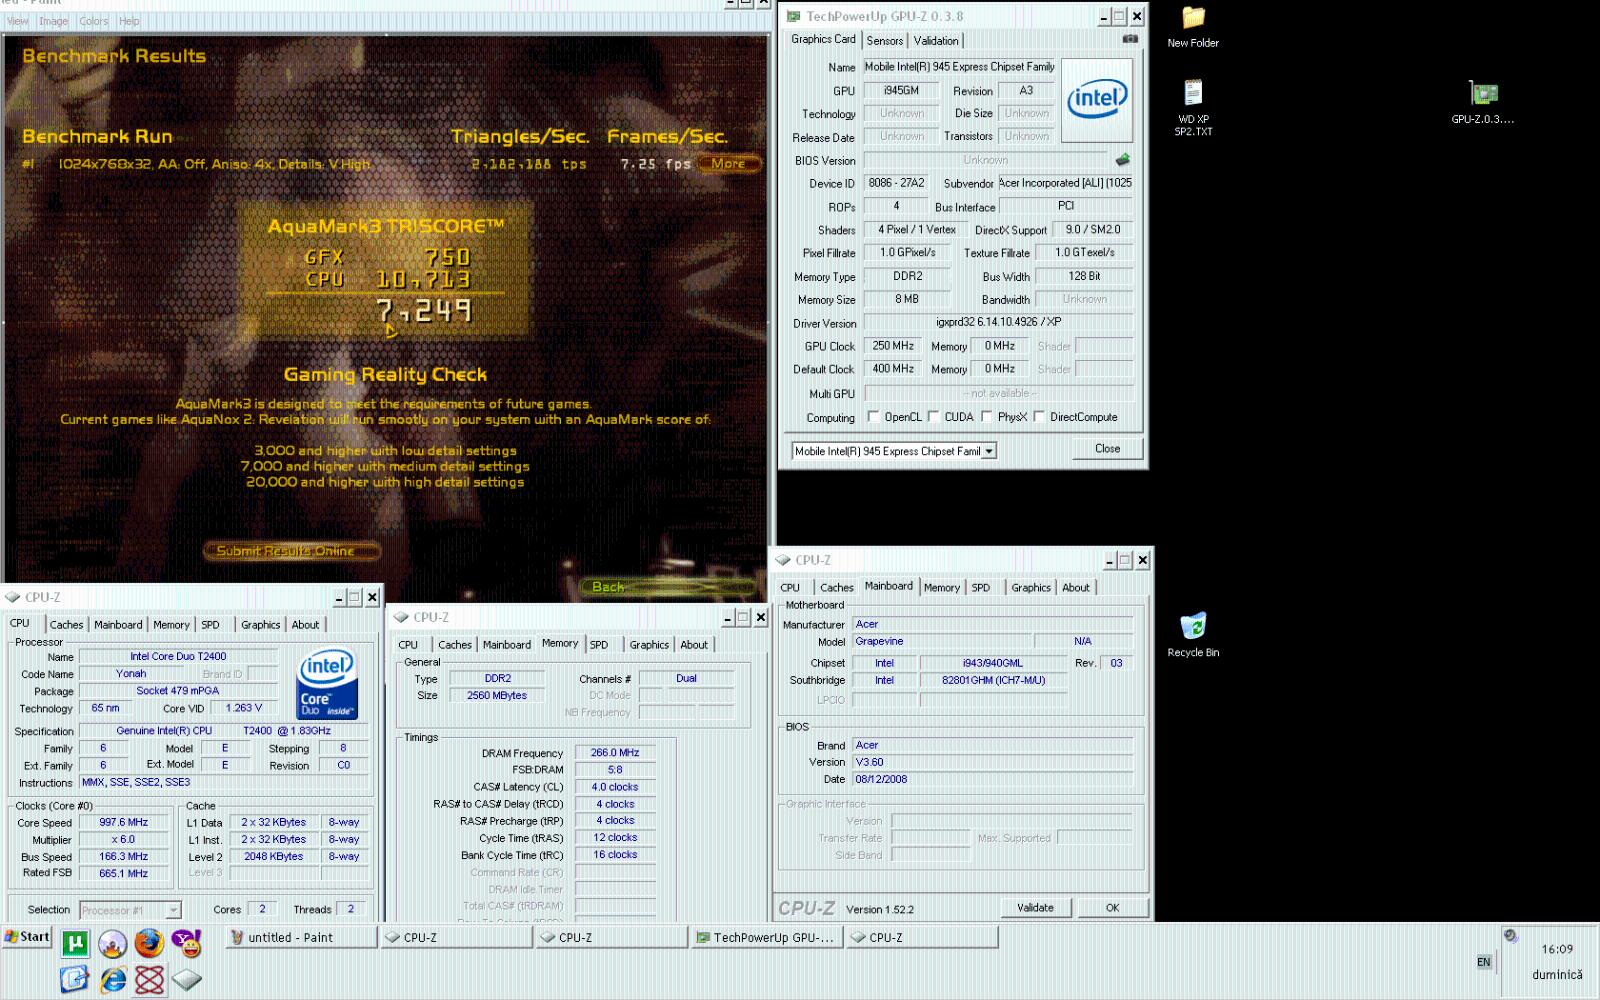Launch Internet Explorer from quick launch
Screen dimensions: 1600x1000
pyautogui.click(x=112, y=979)
